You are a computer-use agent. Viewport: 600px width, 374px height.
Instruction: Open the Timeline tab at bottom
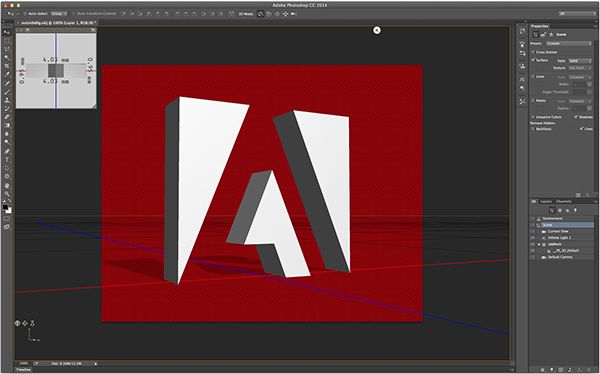pos(24,370)
